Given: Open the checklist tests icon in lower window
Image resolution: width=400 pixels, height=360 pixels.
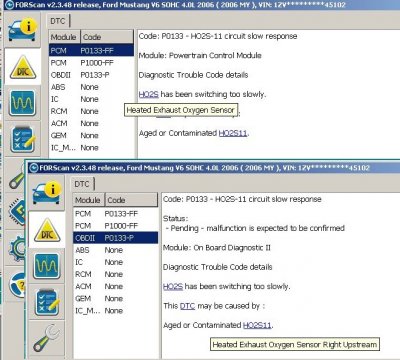Looking at the screenshot, I should pos(47,302).
